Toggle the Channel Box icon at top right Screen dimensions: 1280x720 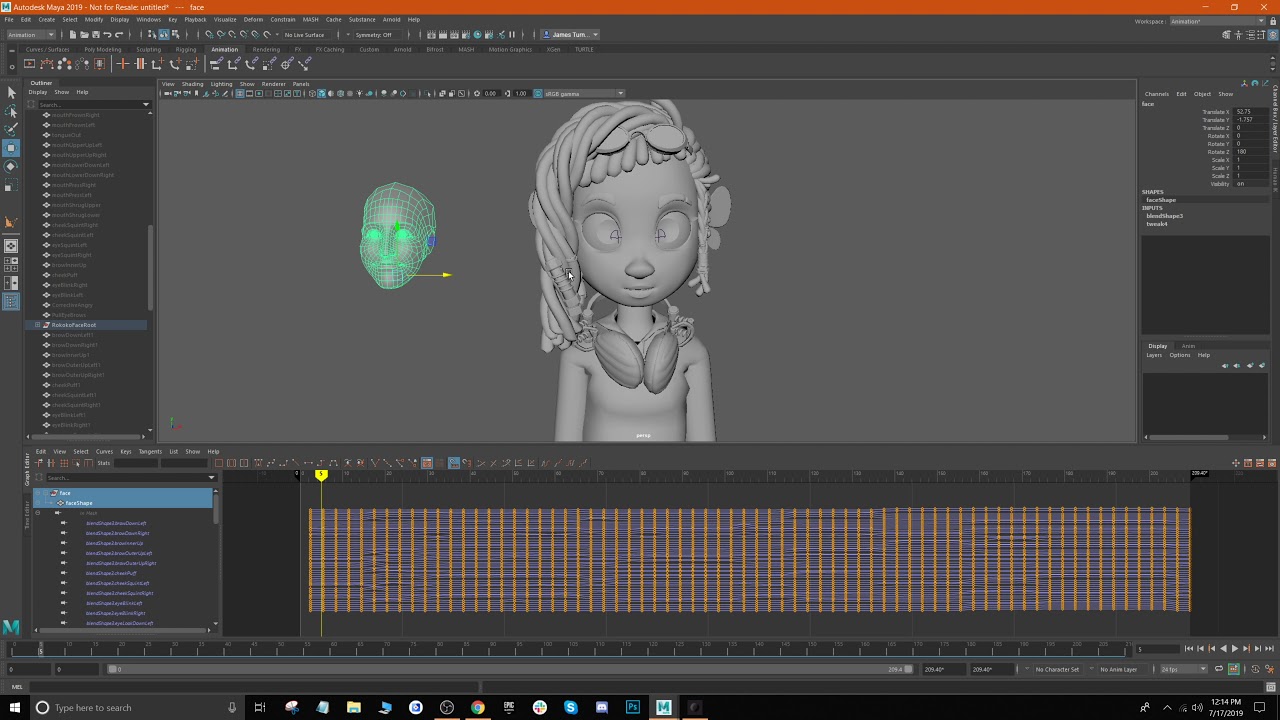(1273, 35)
